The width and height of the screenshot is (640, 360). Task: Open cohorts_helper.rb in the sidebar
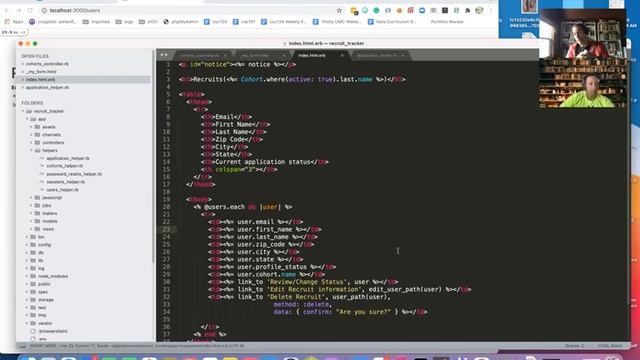click(64, 166)
